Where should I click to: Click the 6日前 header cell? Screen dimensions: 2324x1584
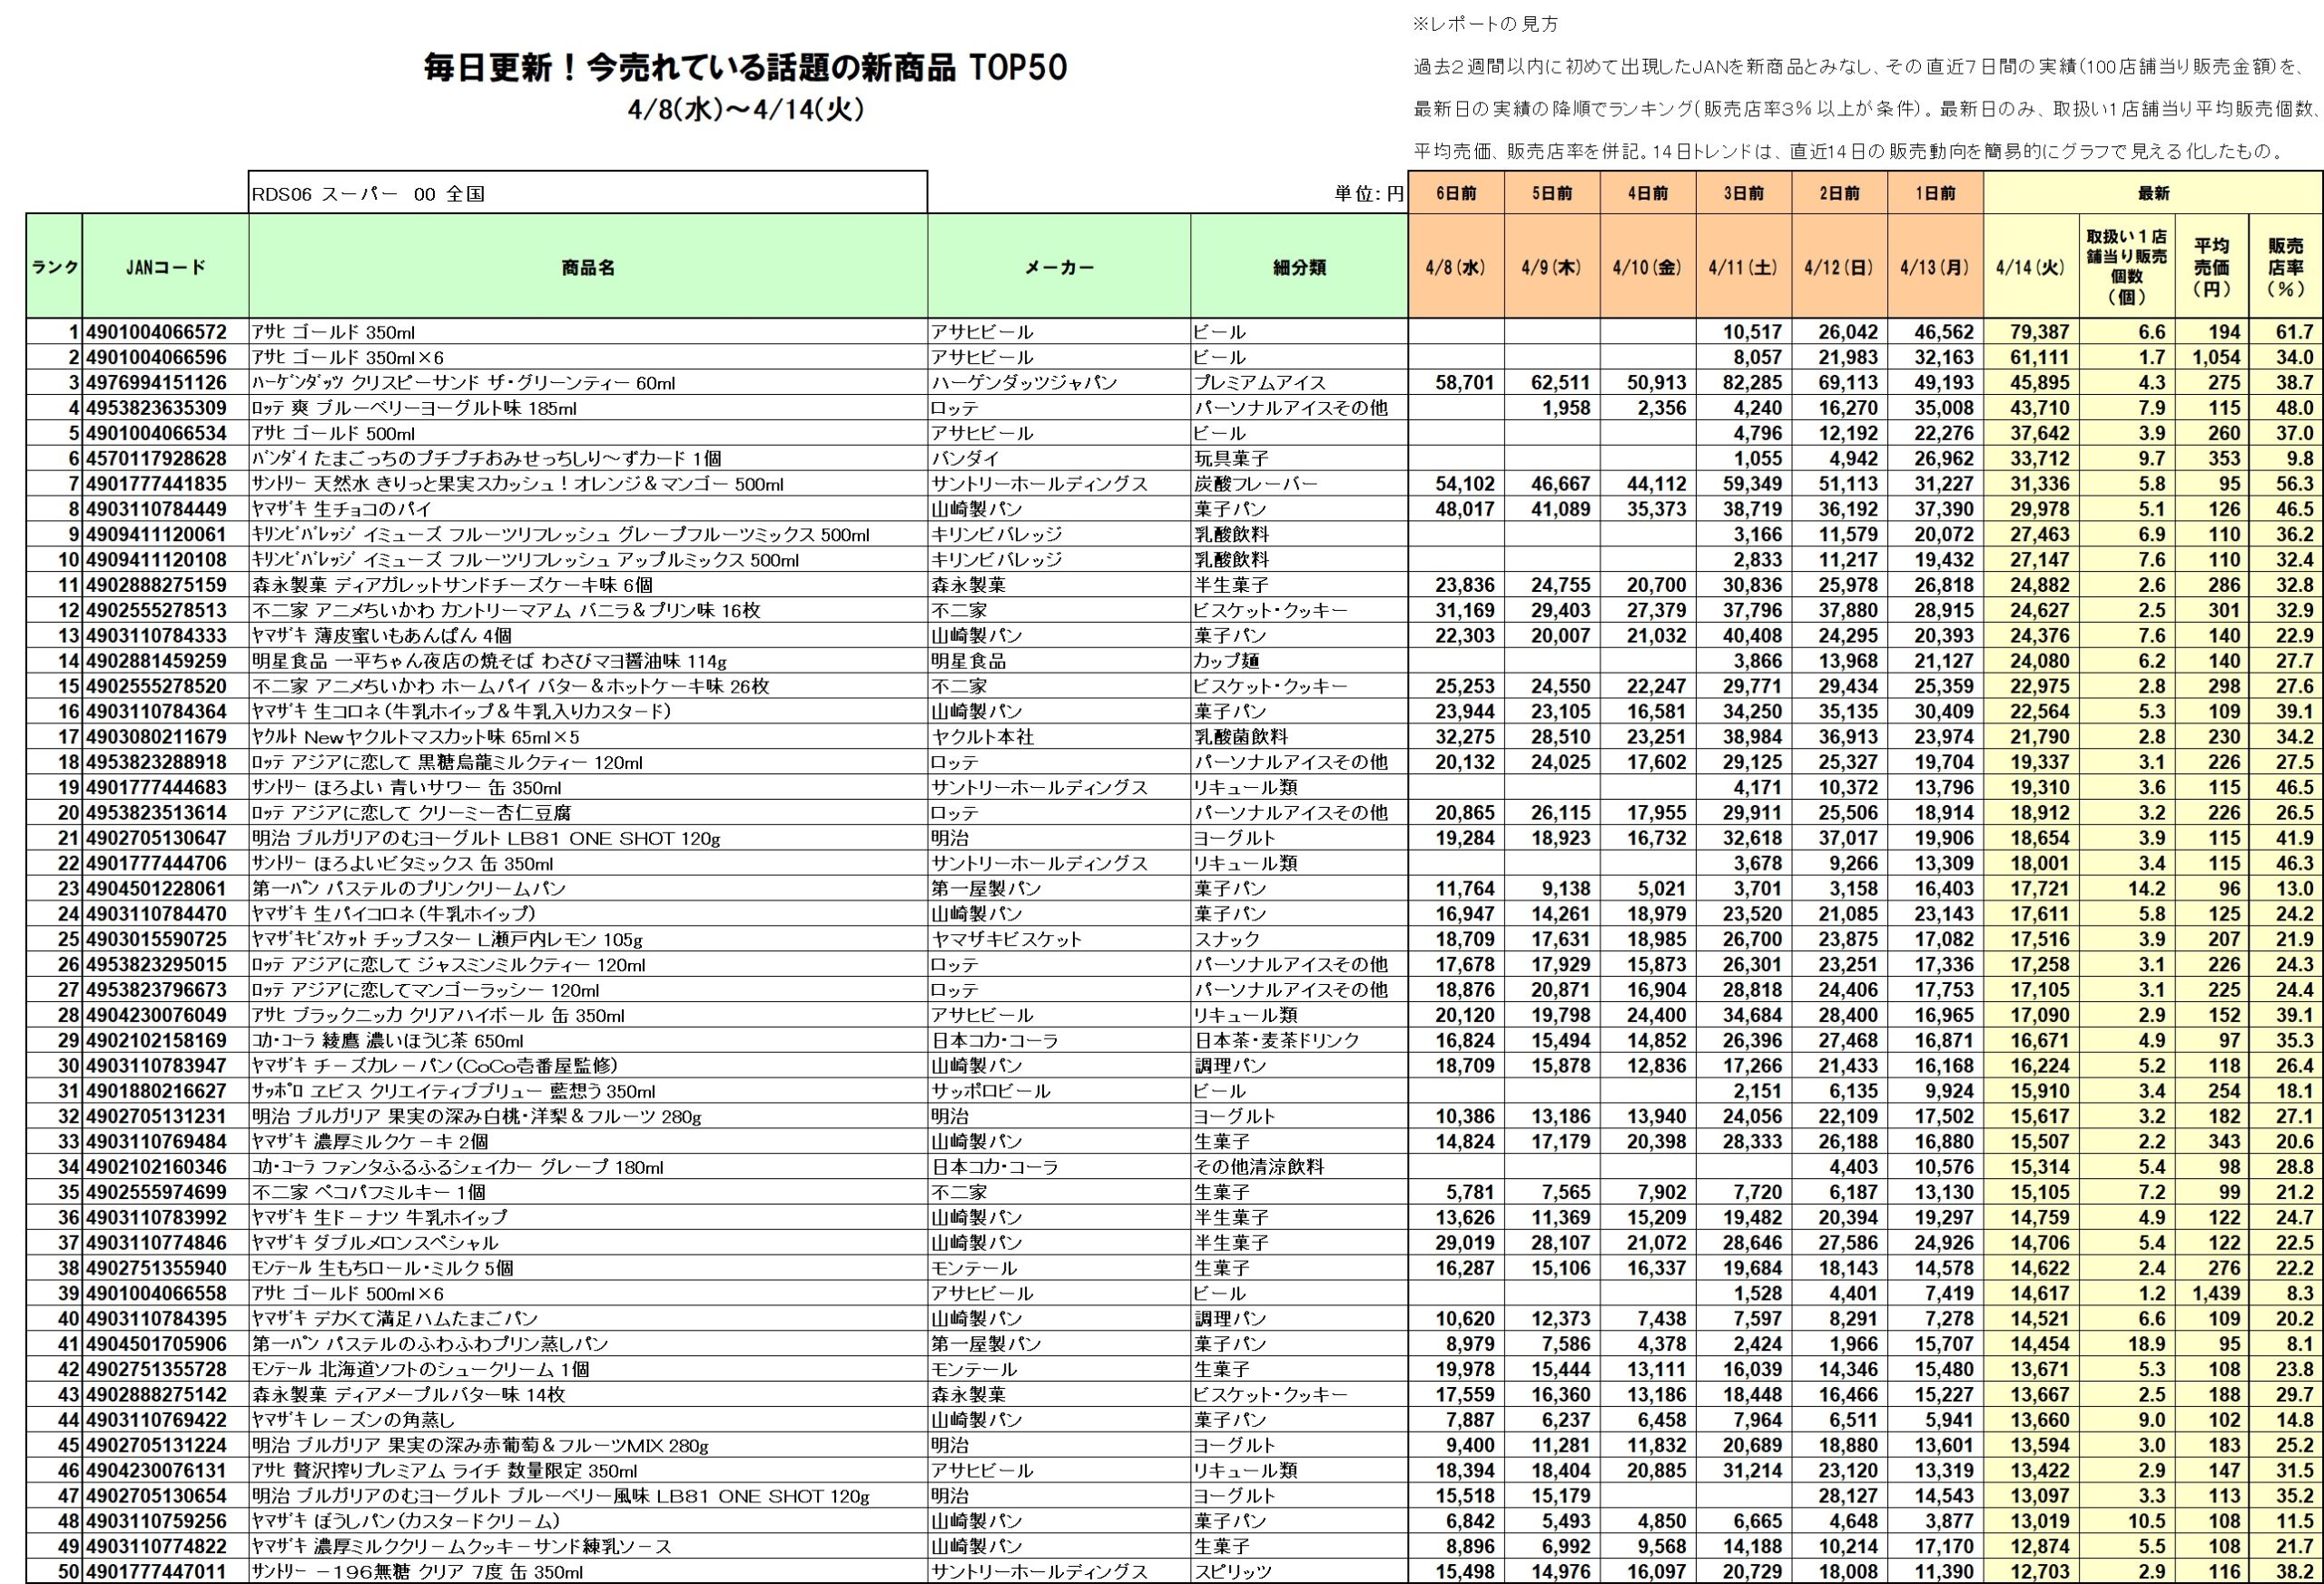click(x=1456, y=193)
